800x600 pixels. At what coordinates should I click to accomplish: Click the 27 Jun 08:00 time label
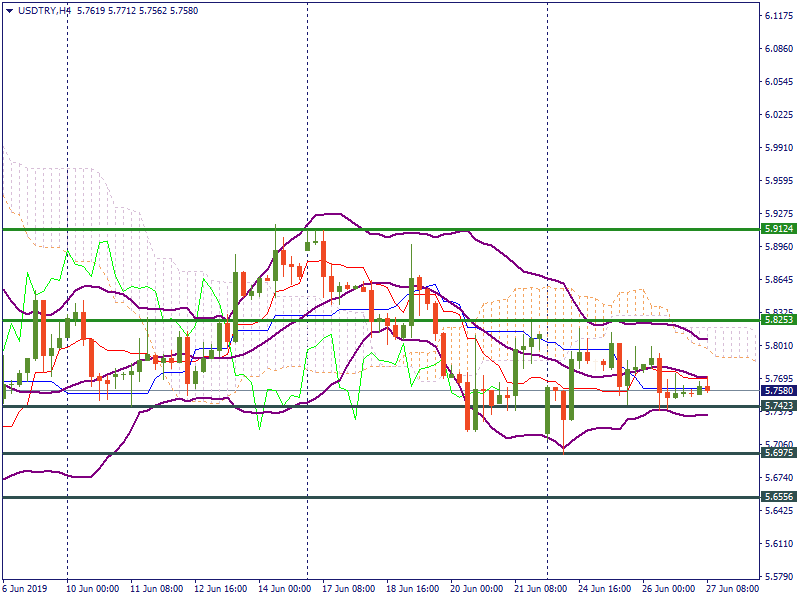click(732, 589)
